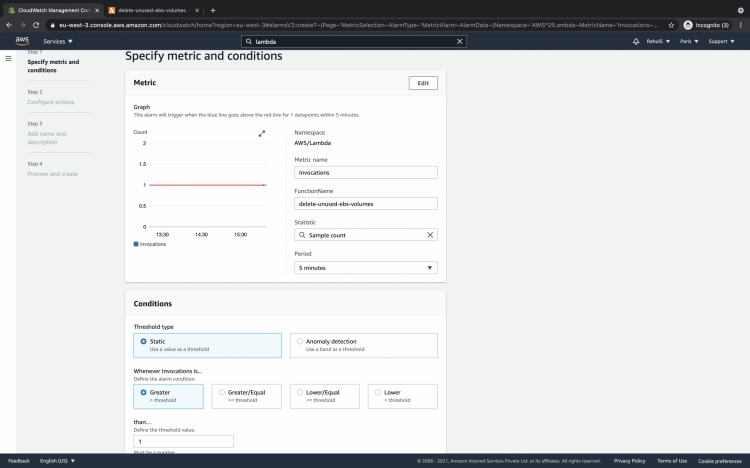750x468 pixels.
Task: Open the notifications bell
Action: coord(636,42)
